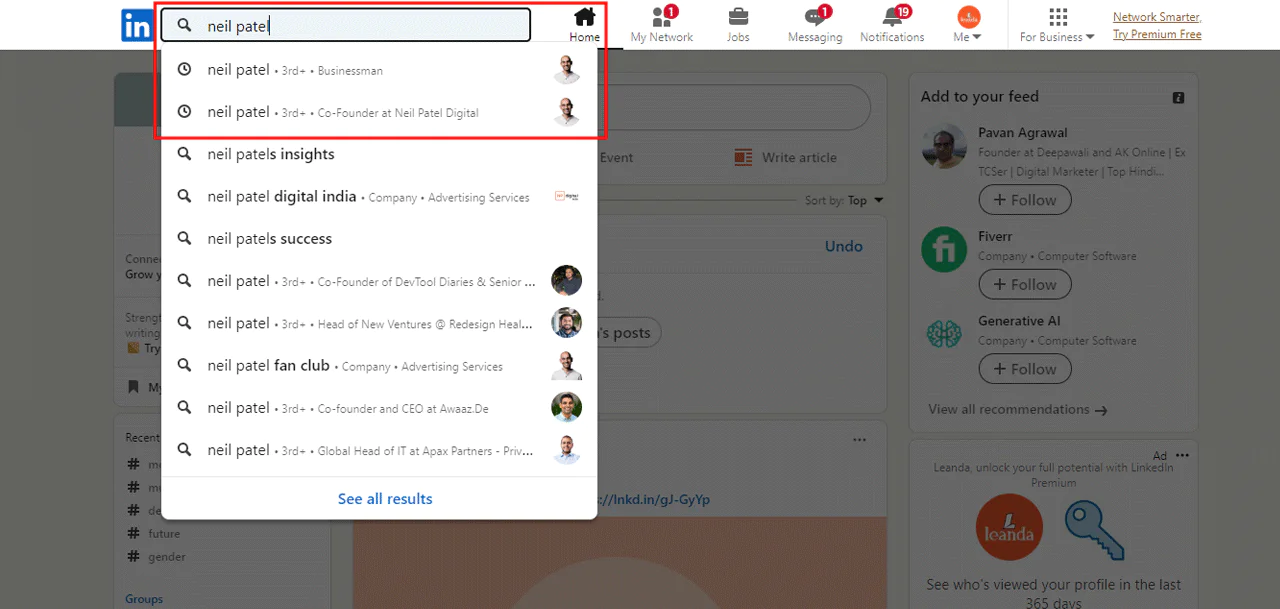Click avatar beside Apax Partners suggestion
1280x609 pixels.
click(x=567, y=450)
